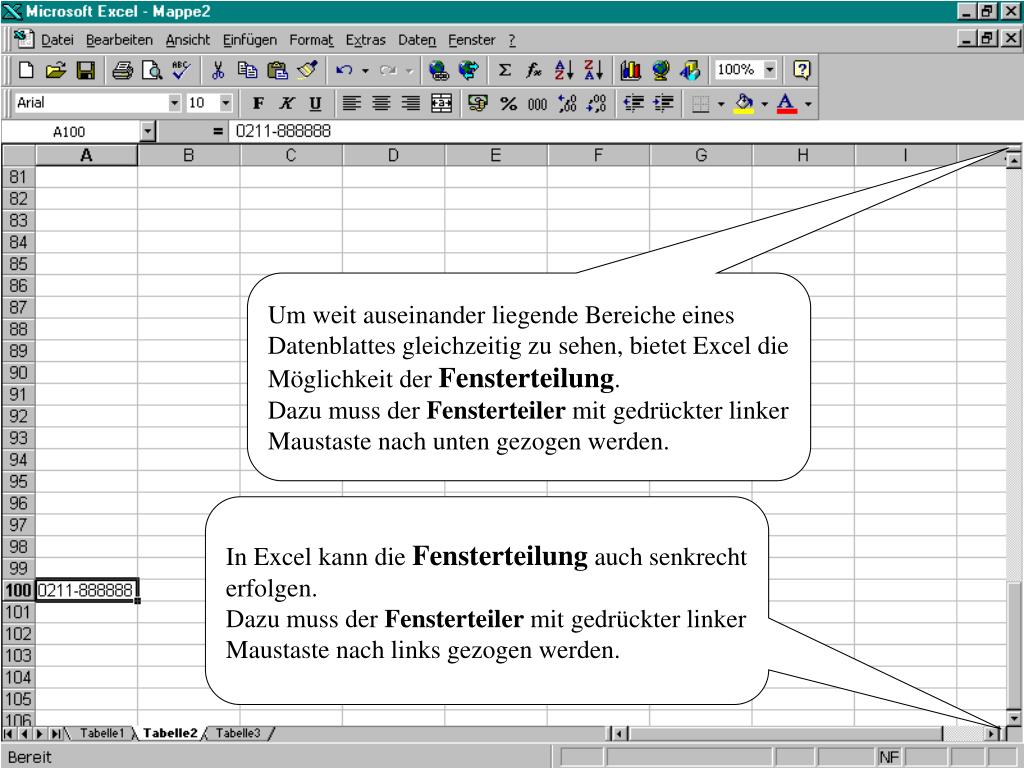Open the Daten menu
Image resolution: width=1024 pixels, height=768 pixels.
417,40
